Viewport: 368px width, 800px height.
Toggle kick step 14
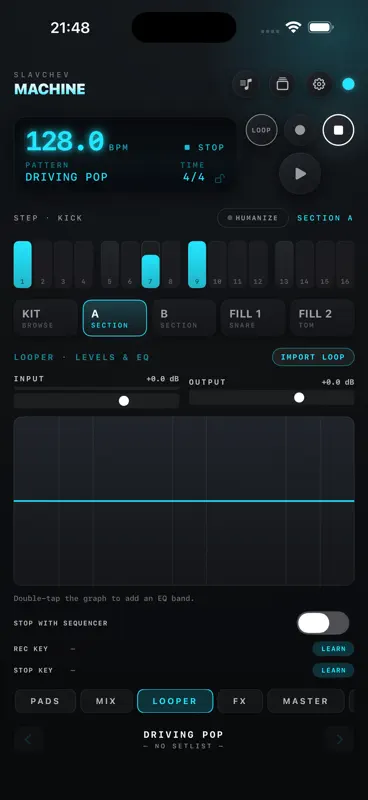click(x=305, y=264)
